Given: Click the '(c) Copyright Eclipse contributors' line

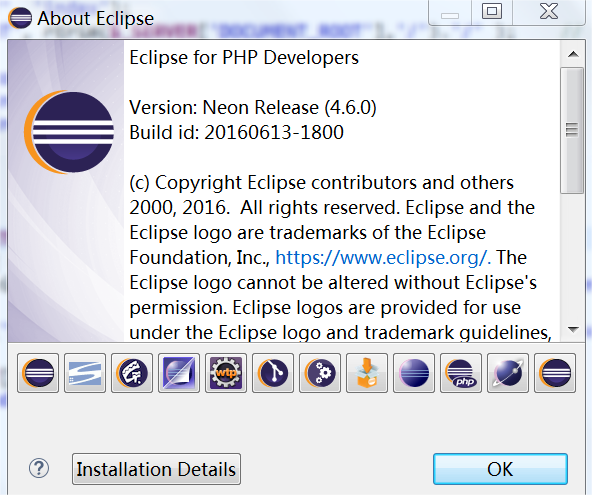Looking at the screenshot, I should tap(322, 183).
